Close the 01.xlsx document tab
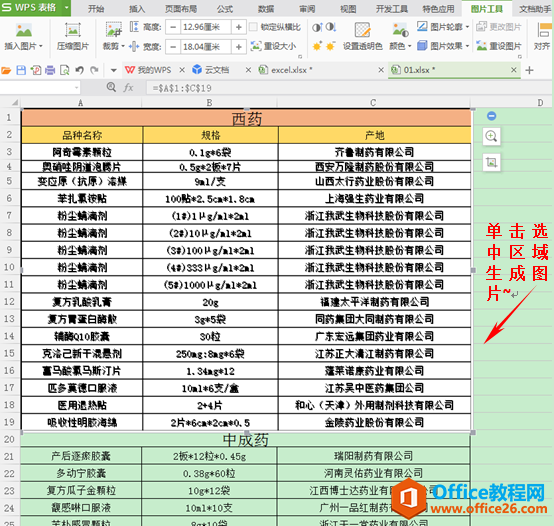The image size is (554, 526). 514,70
